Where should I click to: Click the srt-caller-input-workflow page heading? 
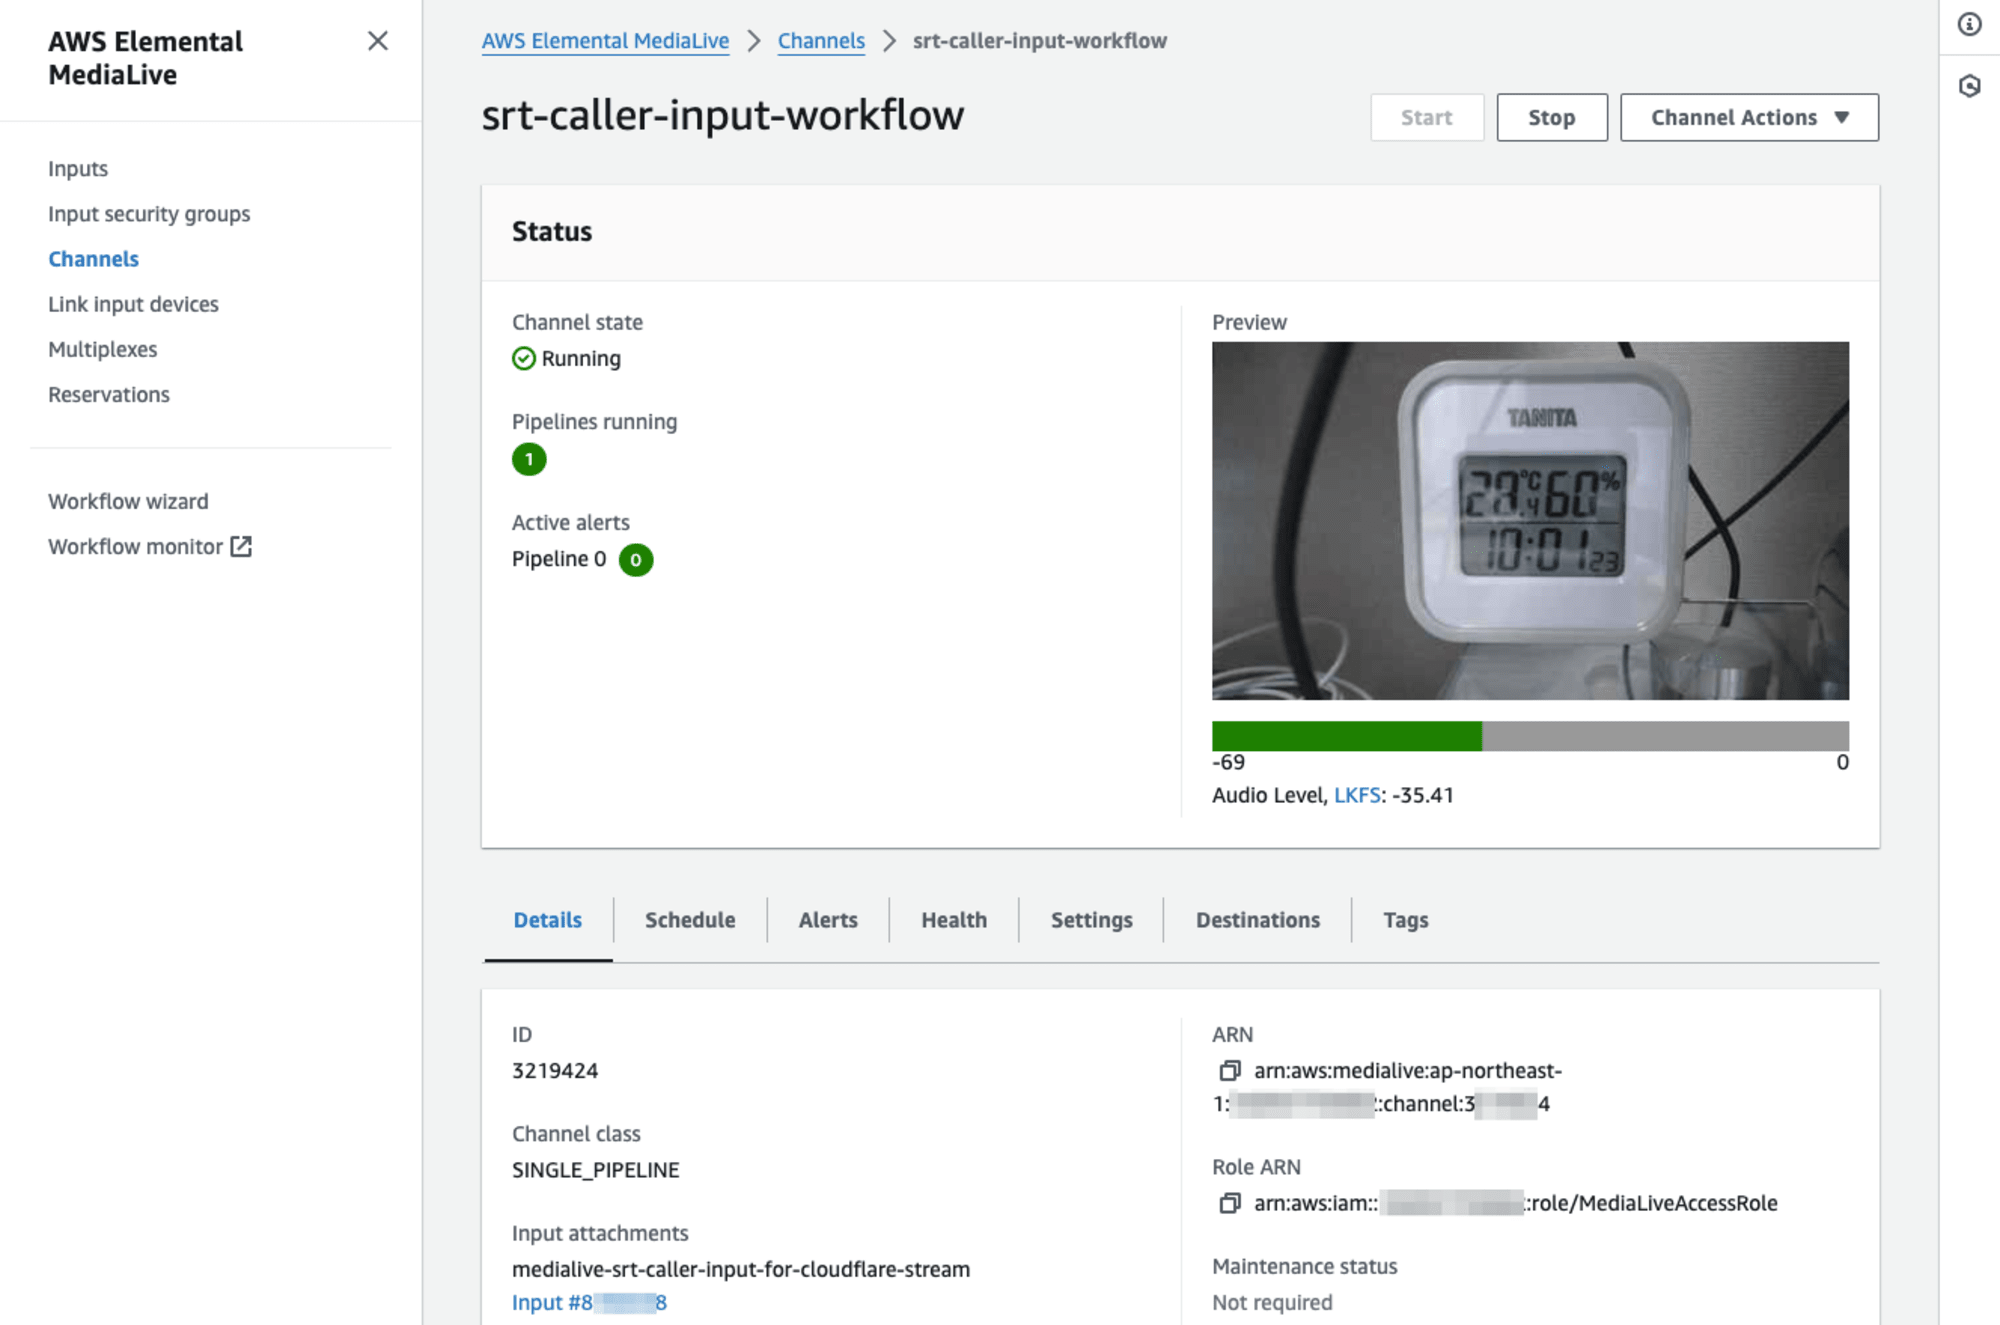pyautogui.click(x=723, y=115)
